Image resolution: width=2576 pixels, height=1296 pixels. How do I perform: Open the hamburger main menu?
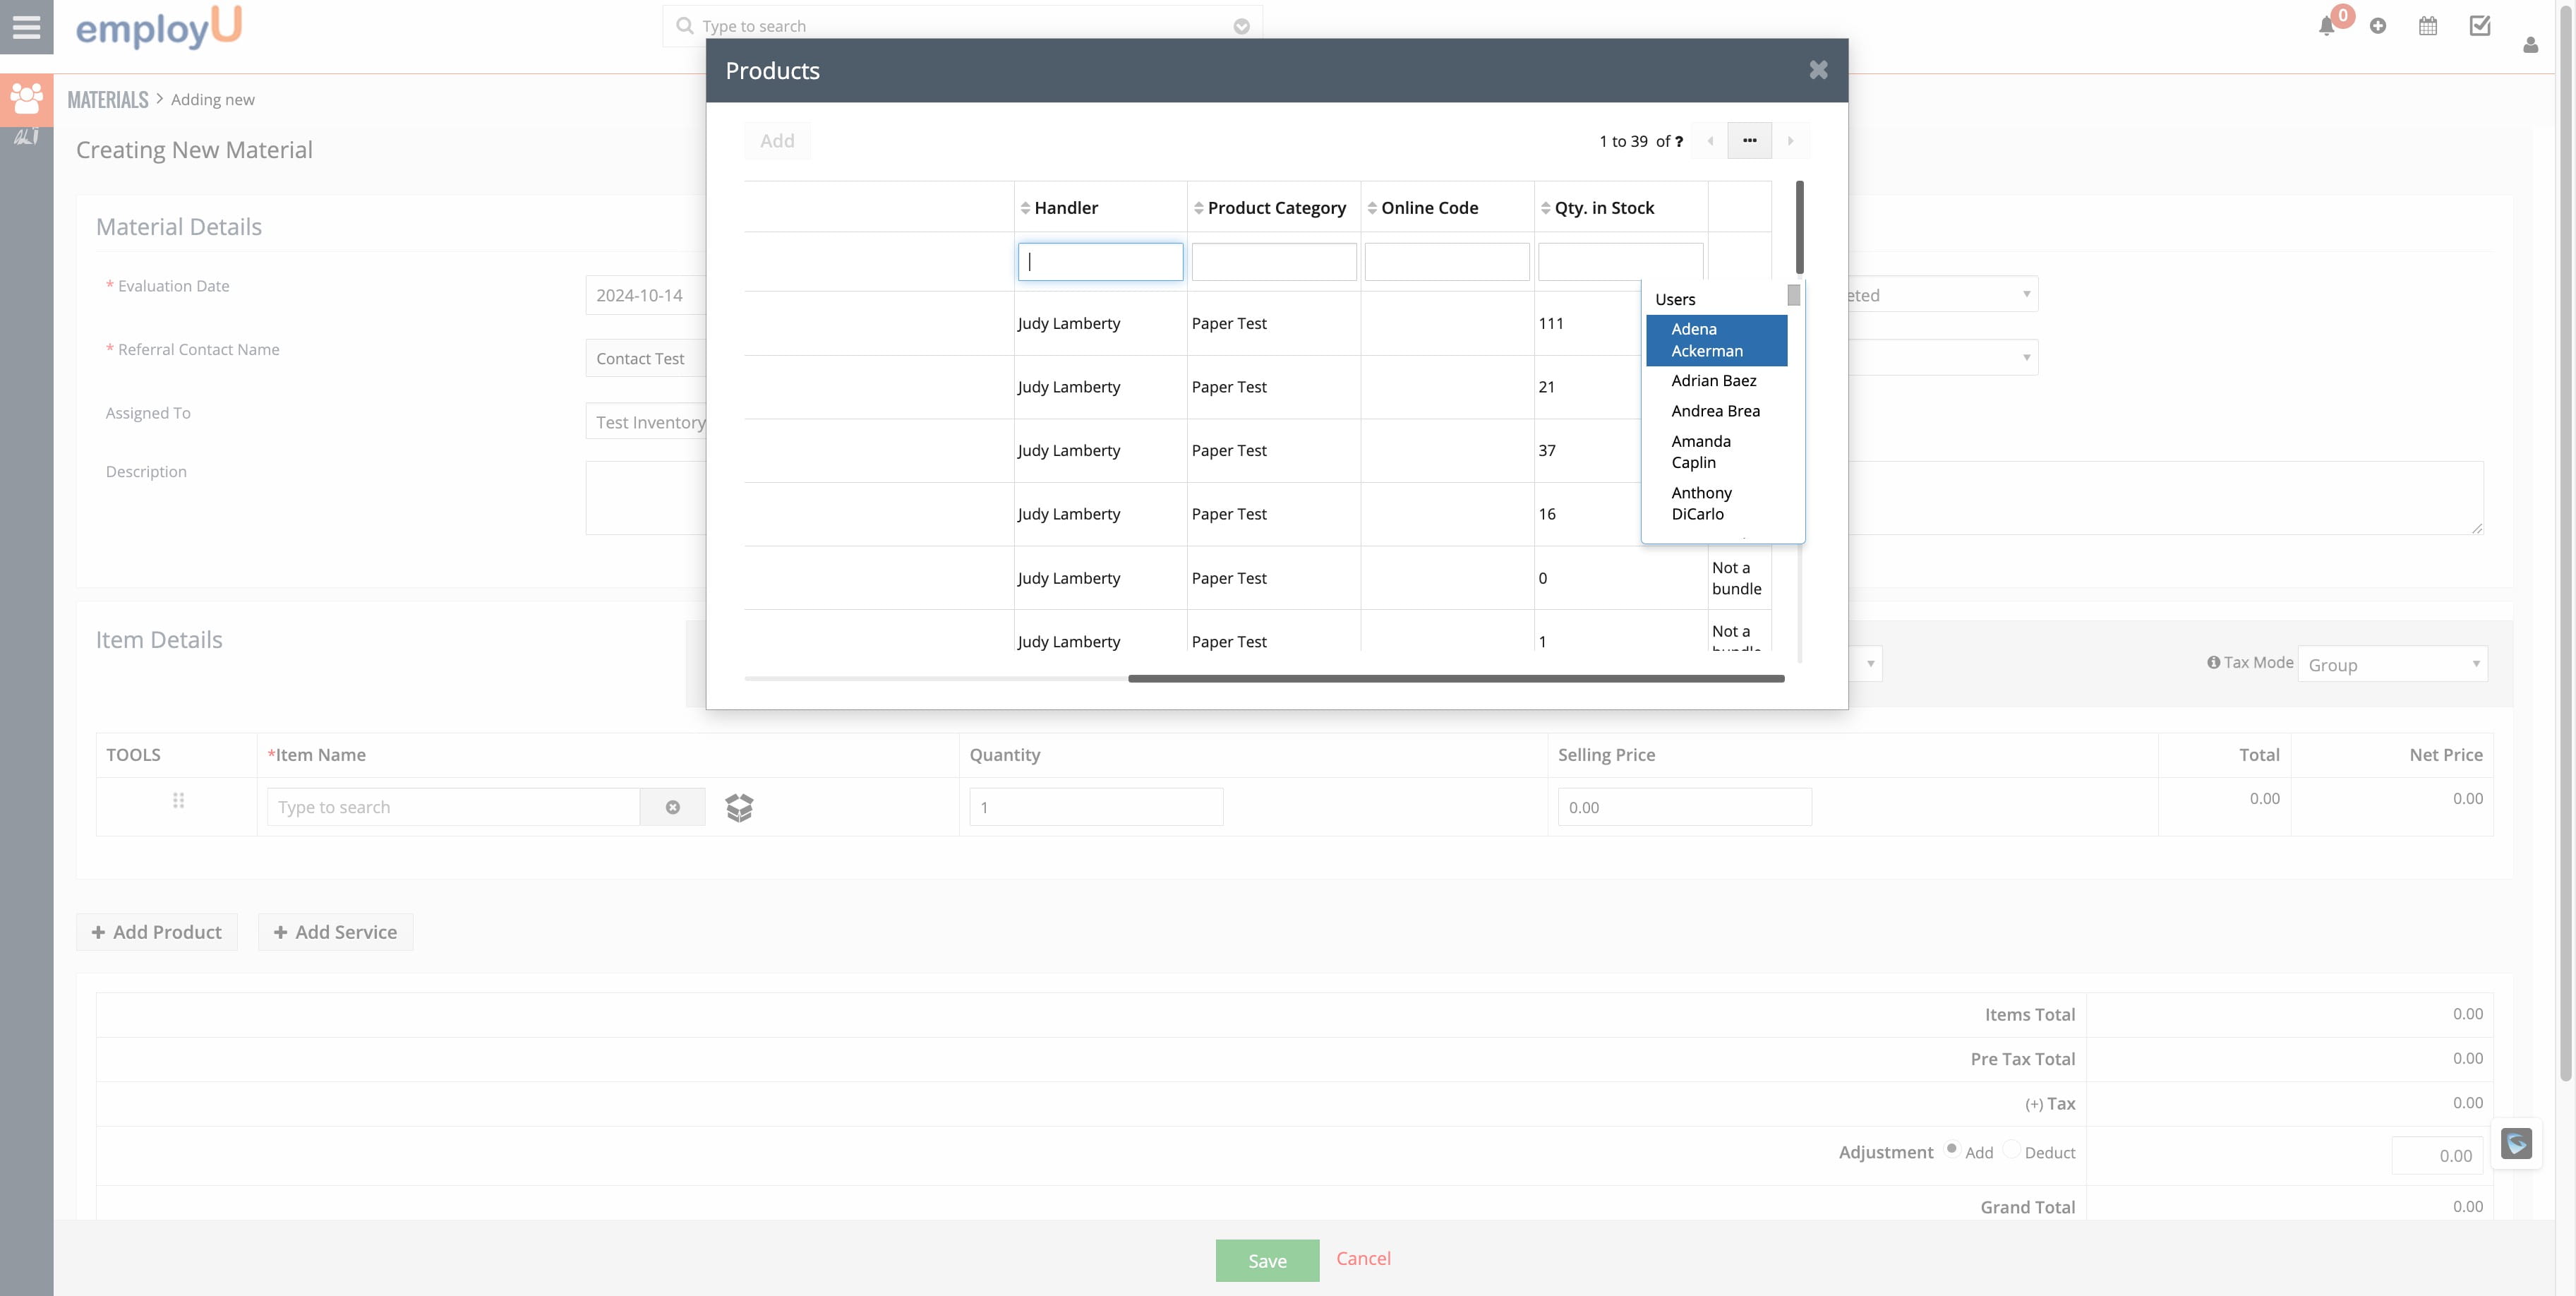pos(26,27)
